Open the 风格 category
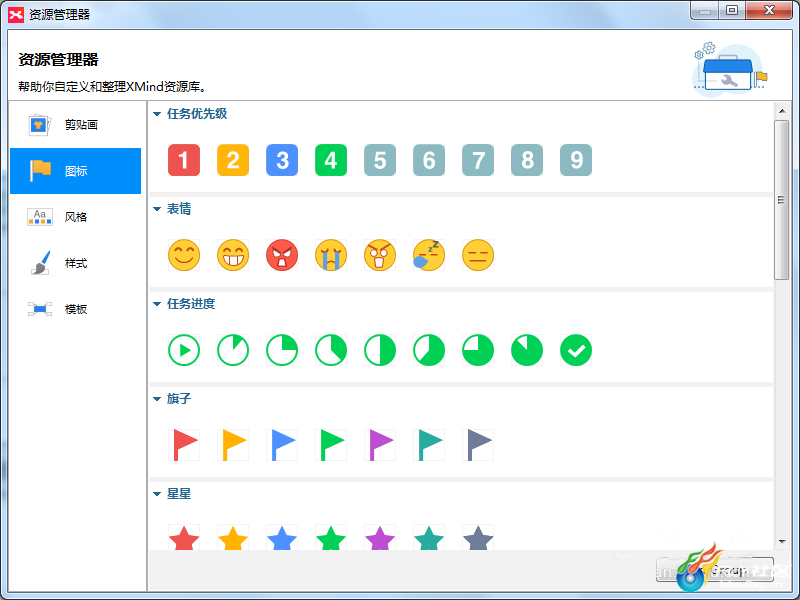Image resolution: width=800 pixels, height=600 pixels. [x=76, y=217]
